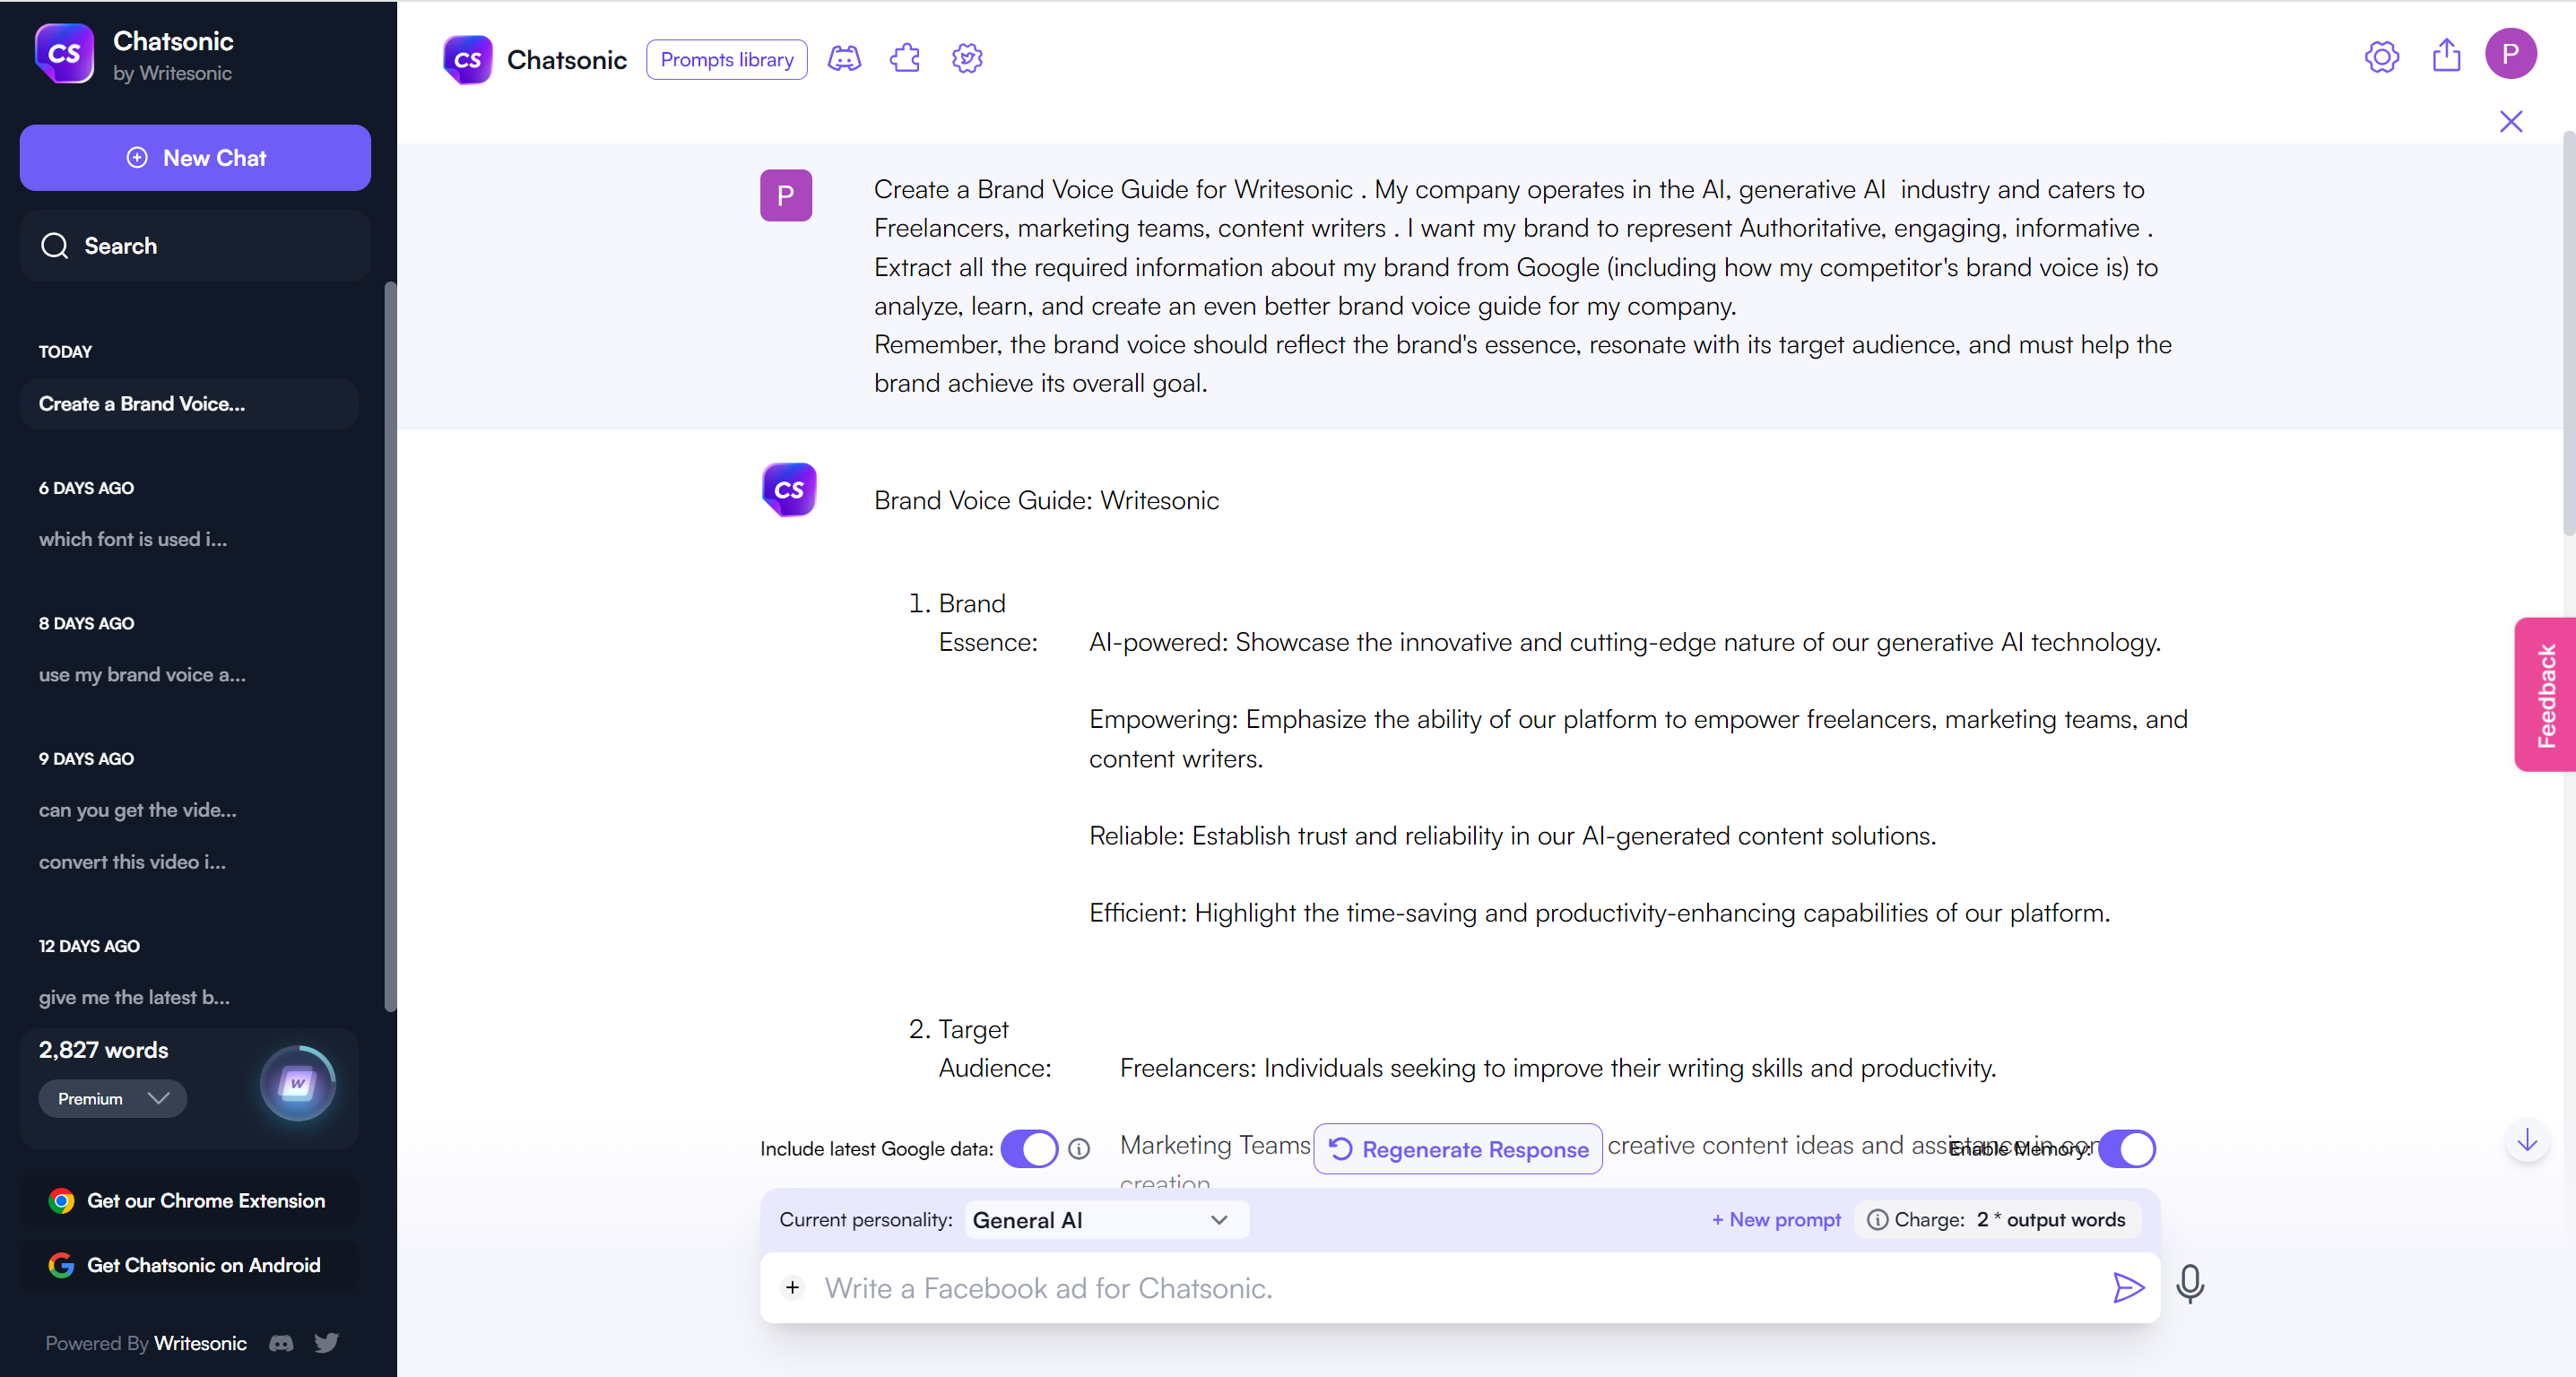Turn off Enable Memory

pyautogui.click(x=2128, y=1148)
